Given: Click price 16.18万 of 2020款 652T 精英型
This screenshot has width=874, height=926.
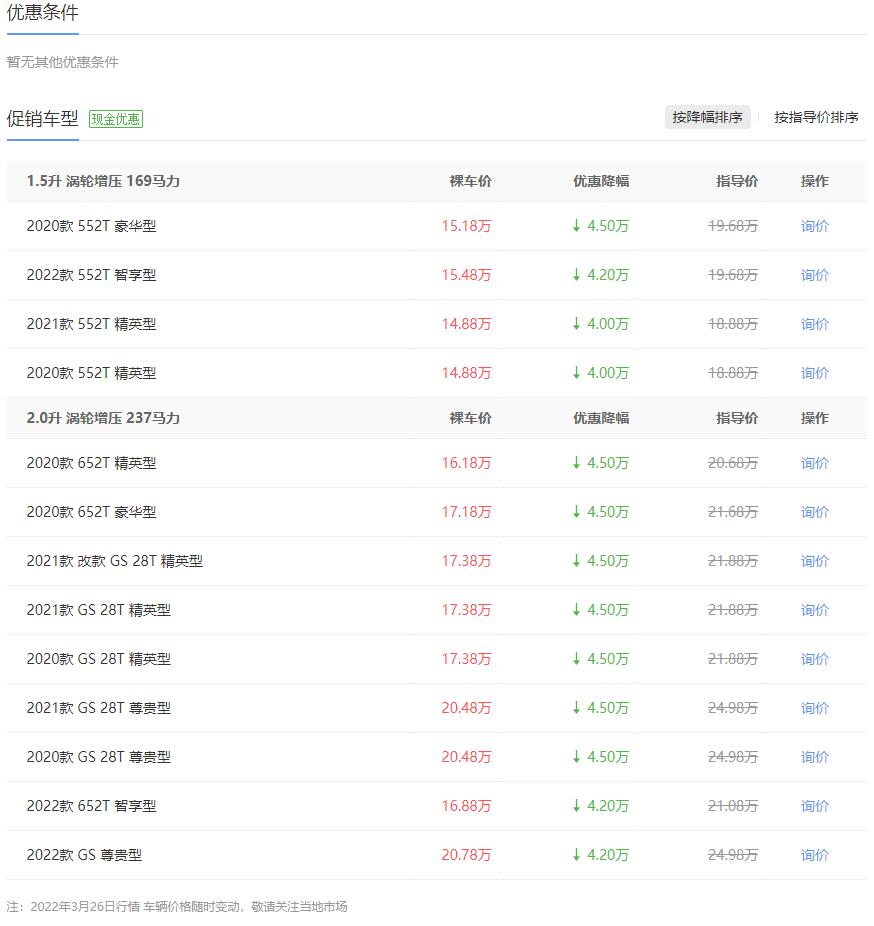Looking at the screenshot, I should [x=467, y=462].
